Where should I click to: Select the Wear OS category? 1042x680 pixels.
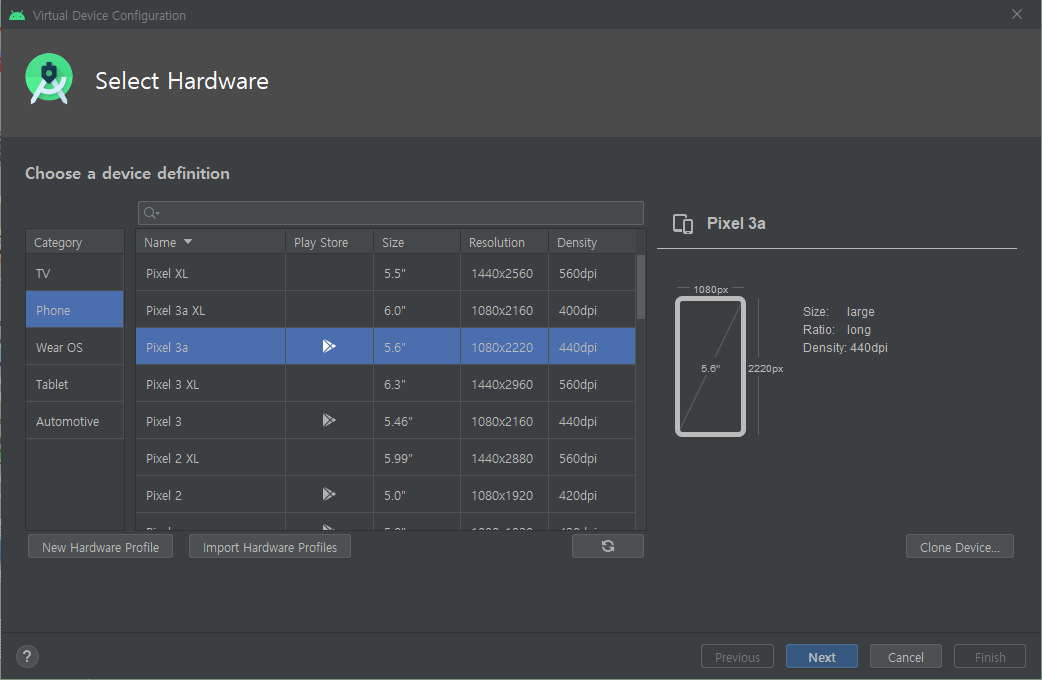(x=74, y=348)
